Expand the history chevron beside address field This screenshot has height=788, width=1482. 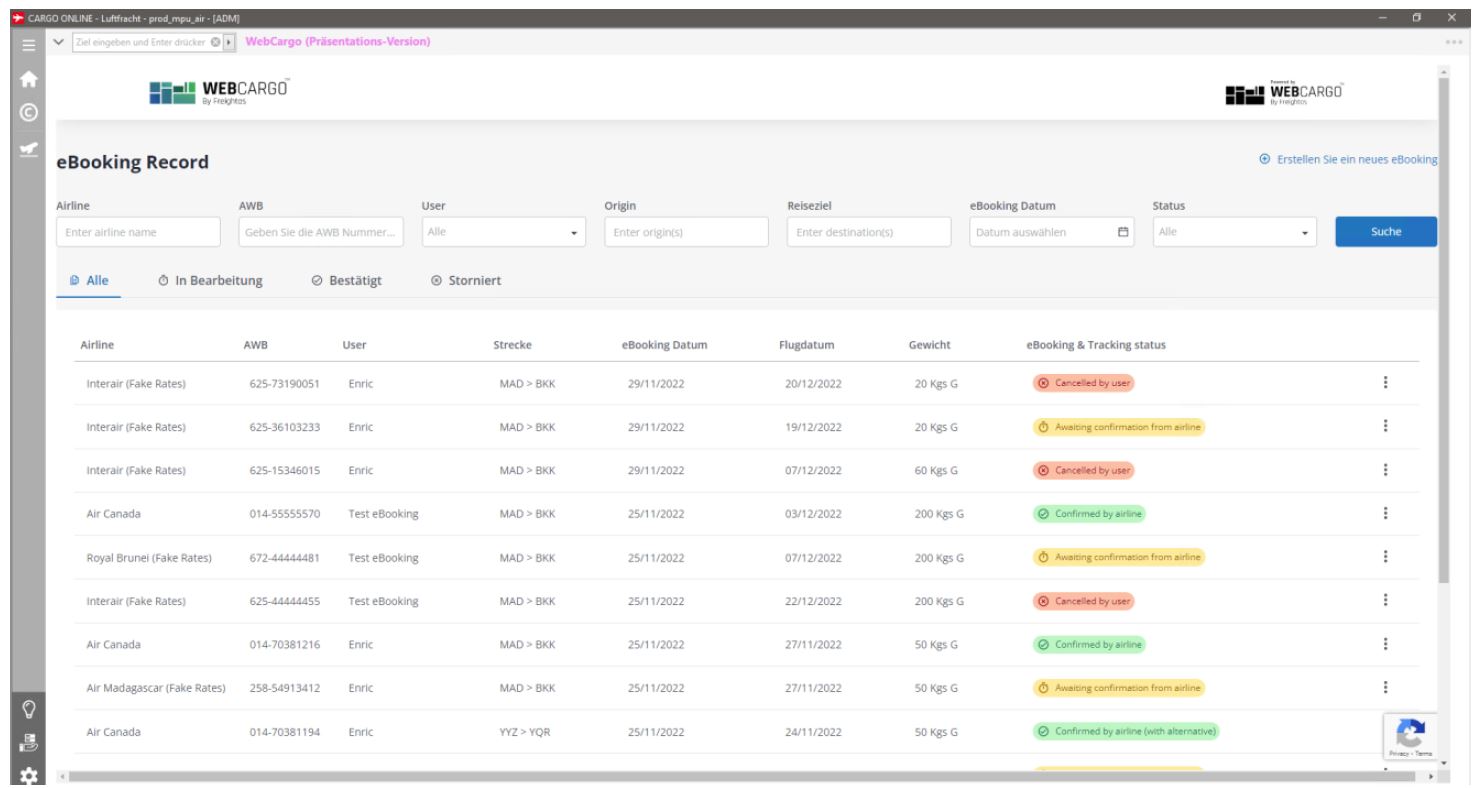(x=59, y=42)
